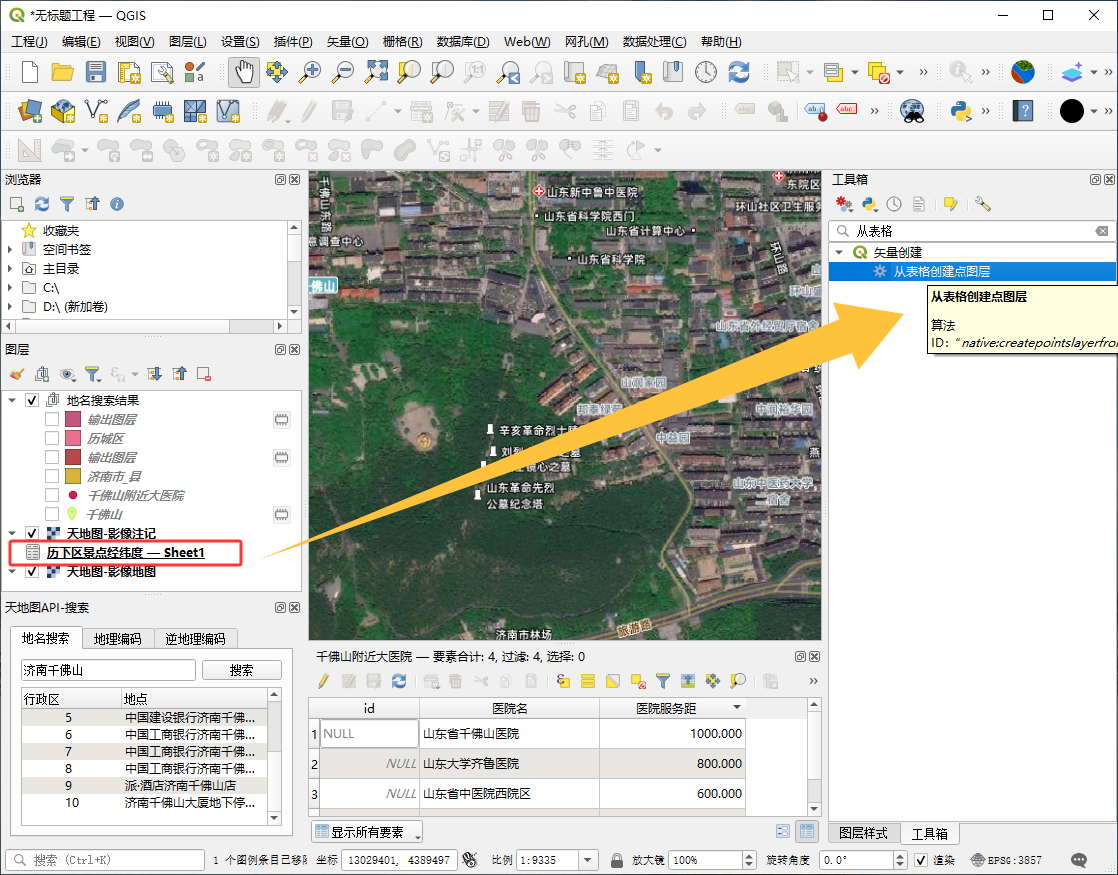Click the black color circle in toolbar
This screenshot has width=1118, height=875.
(x=1072, y=111)
